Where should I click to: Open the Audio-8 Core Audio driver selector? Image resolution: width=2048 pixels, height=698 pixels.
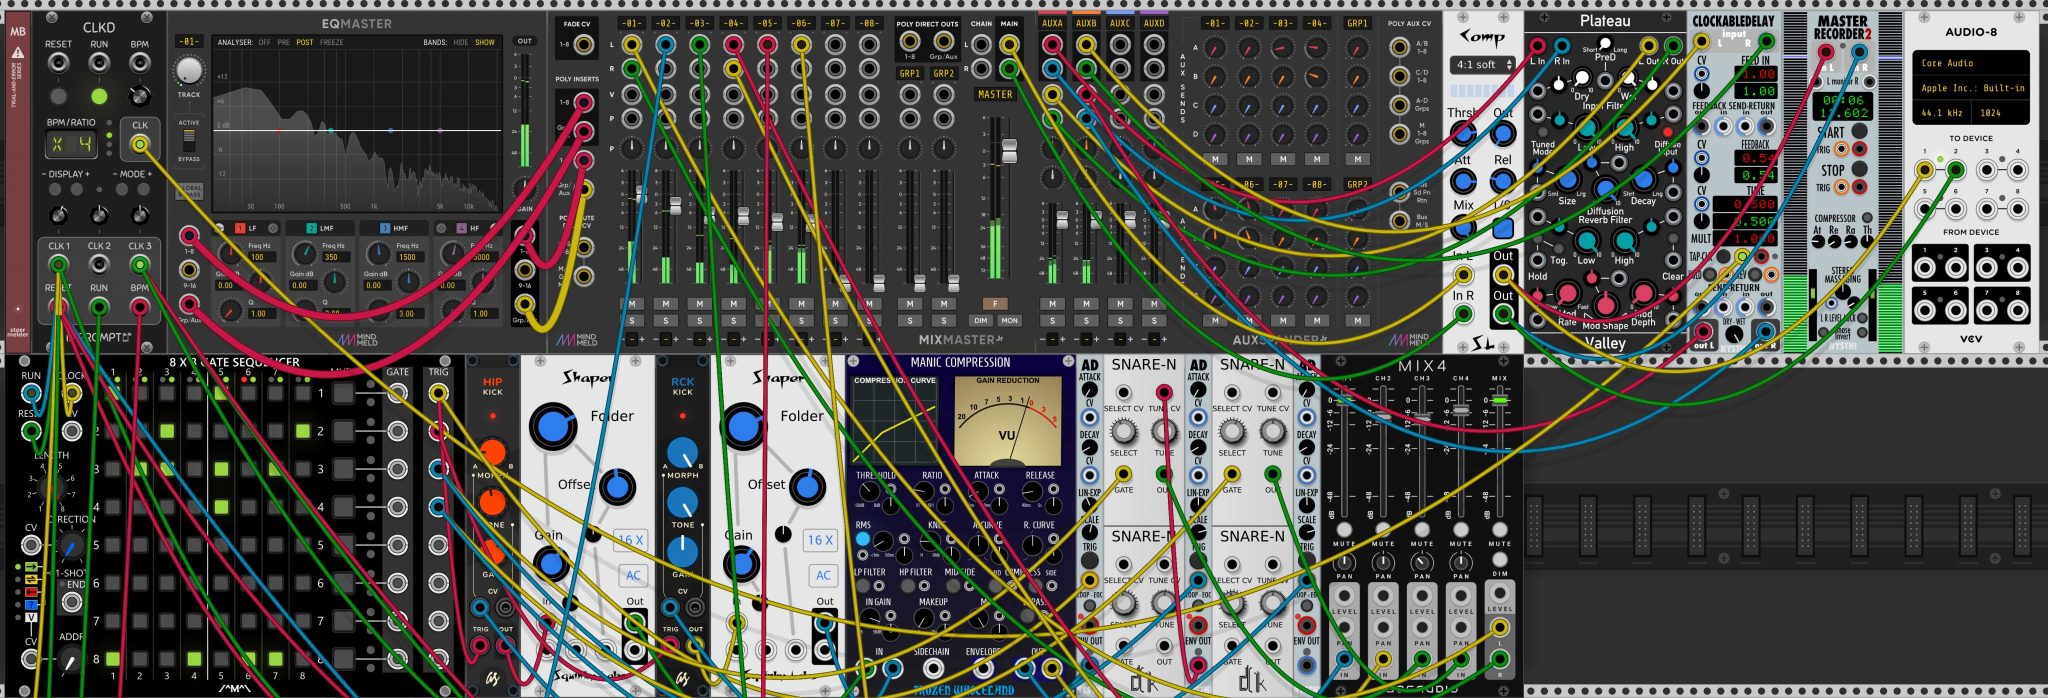tap(1970, 63)
